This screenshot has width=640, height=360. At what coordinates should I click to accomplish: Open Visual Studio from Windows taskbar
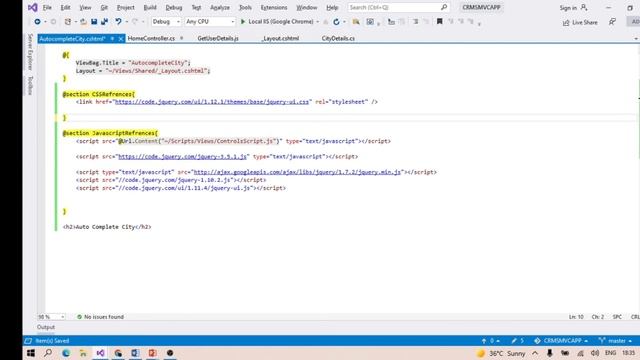tap(100, 353)
